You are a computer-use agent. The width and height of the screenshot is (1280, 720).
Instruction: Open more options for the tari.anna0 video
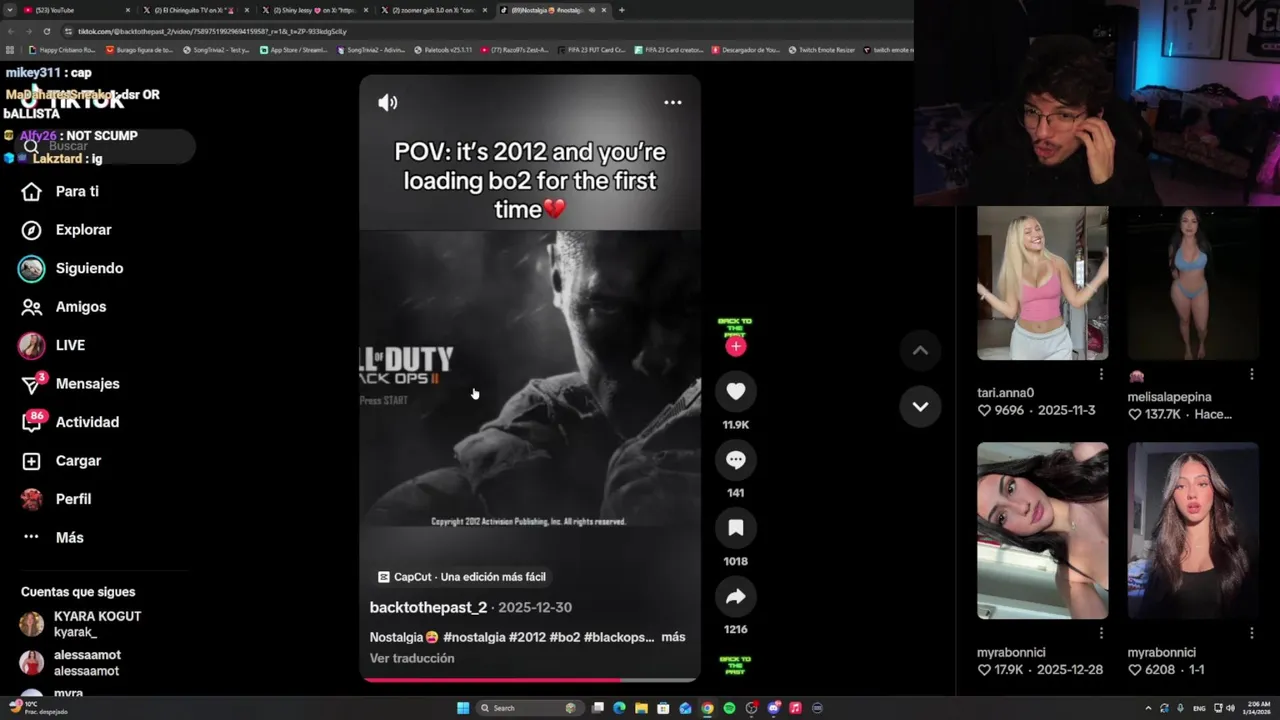tap(1101, 374)
